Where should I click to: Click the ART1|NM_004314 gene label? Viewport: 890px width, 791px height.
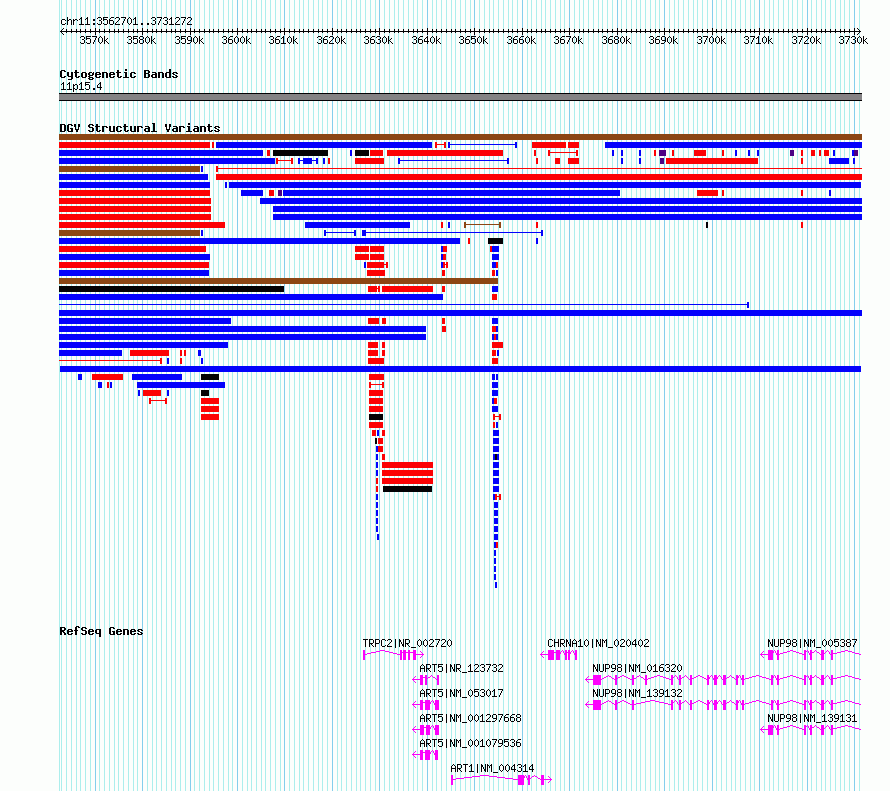[492, 768]
